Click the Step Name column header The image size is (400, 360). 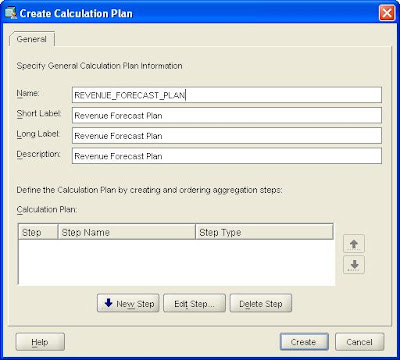coord(127,232)
